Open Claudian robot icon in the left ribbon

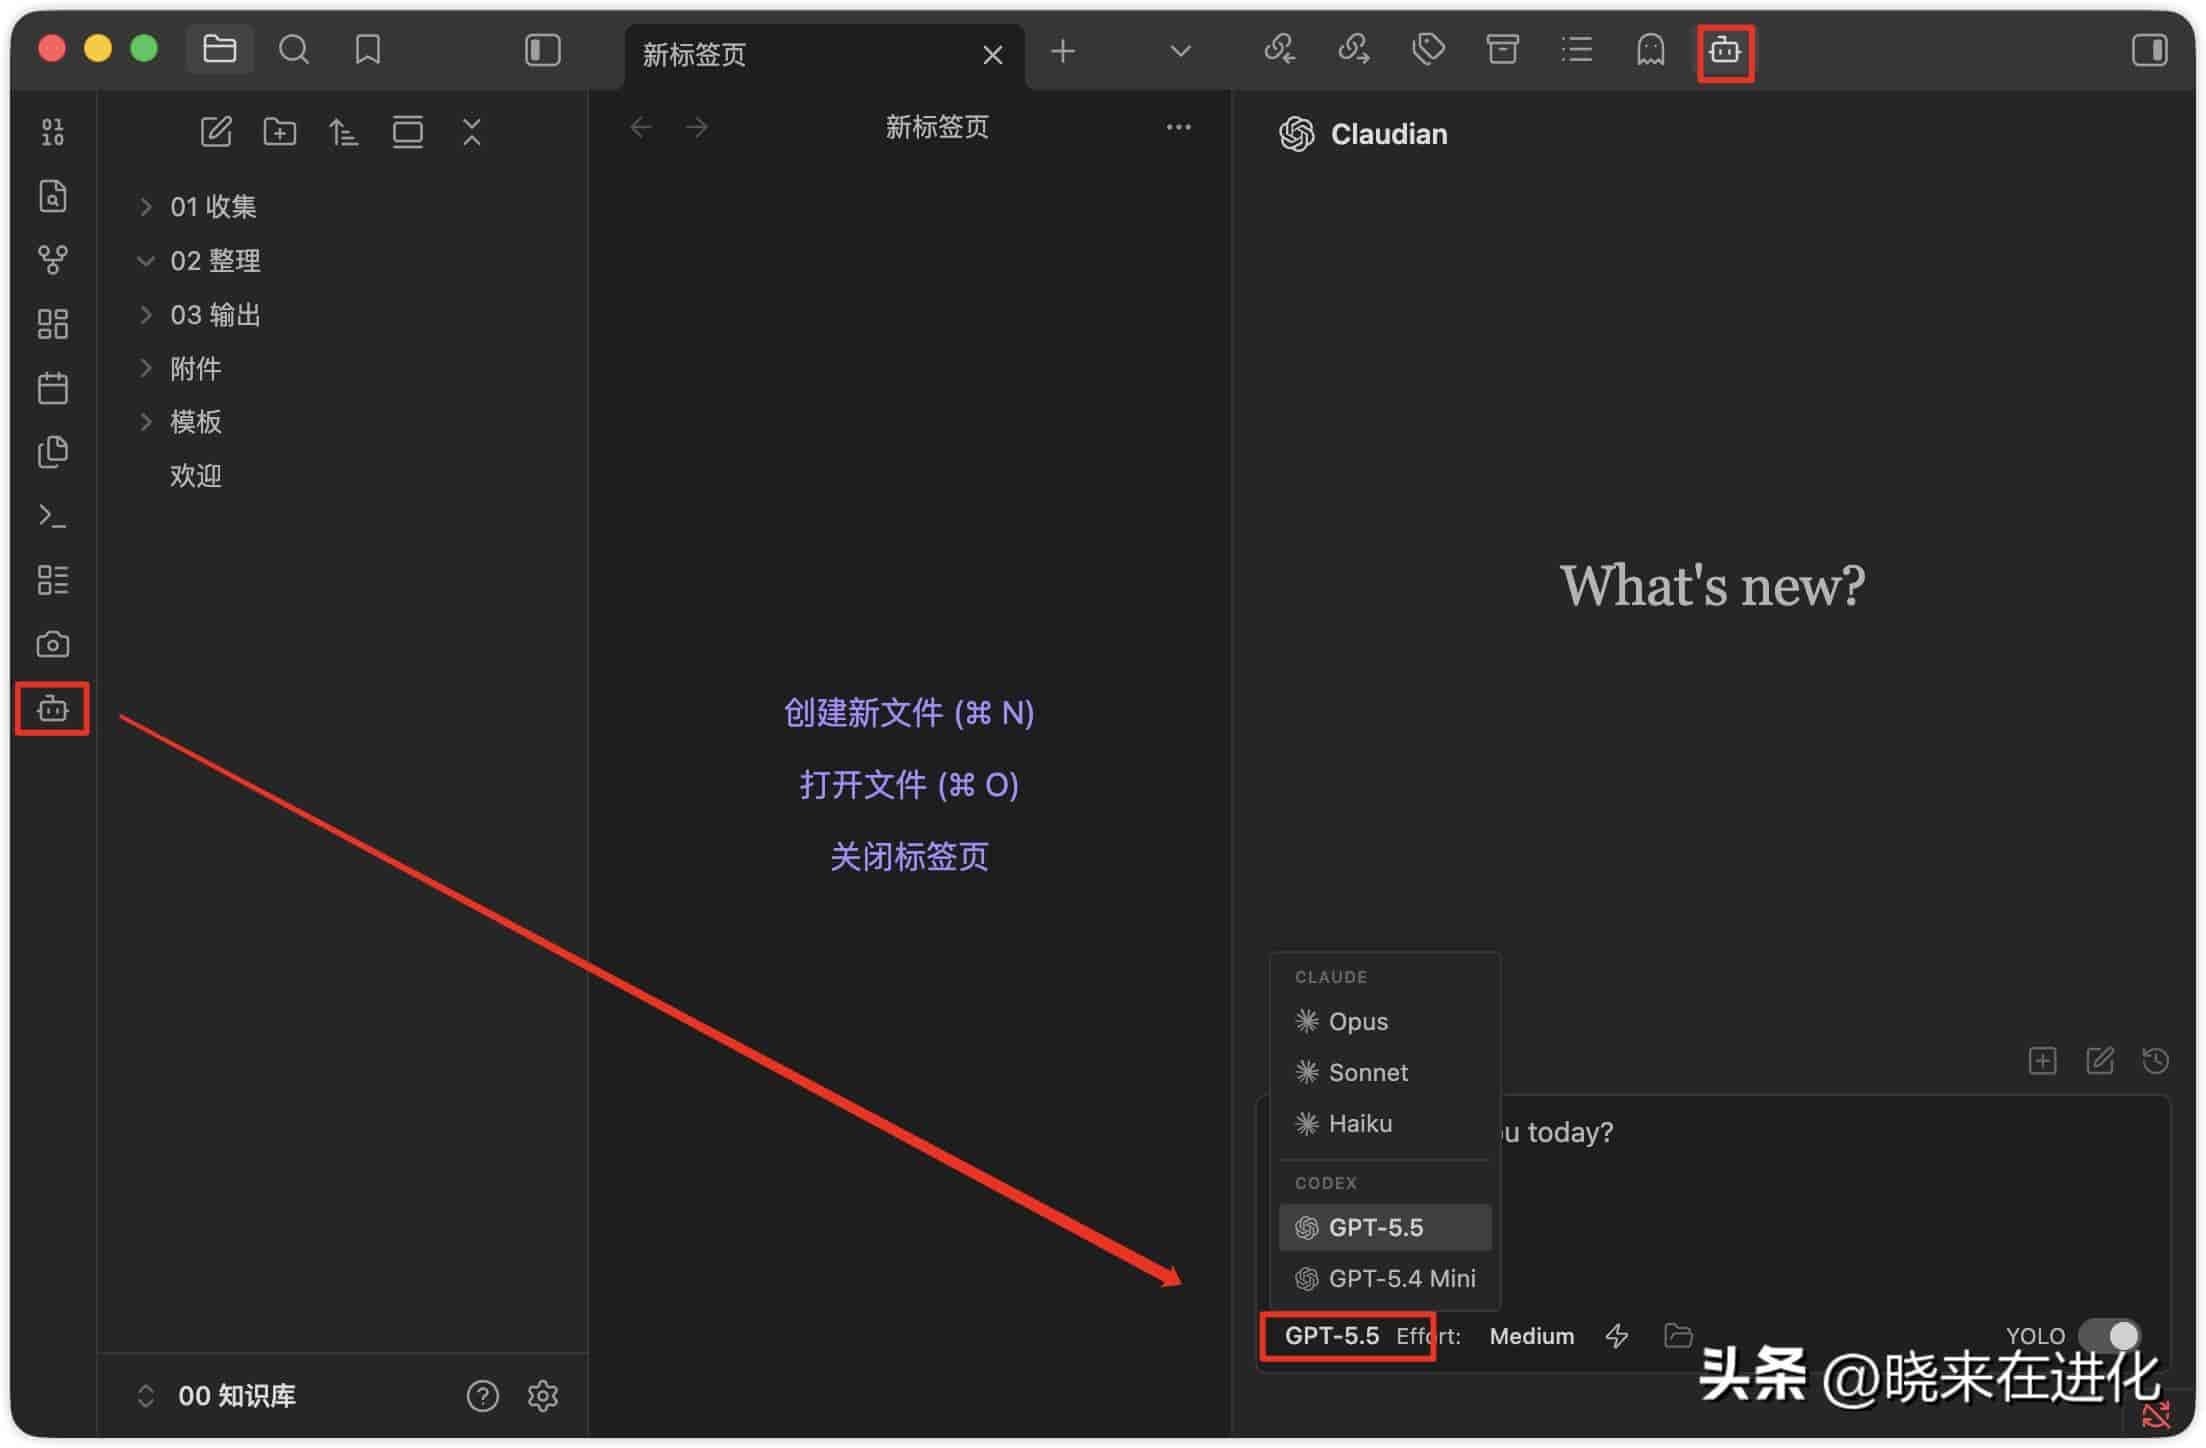click(53, 709)
